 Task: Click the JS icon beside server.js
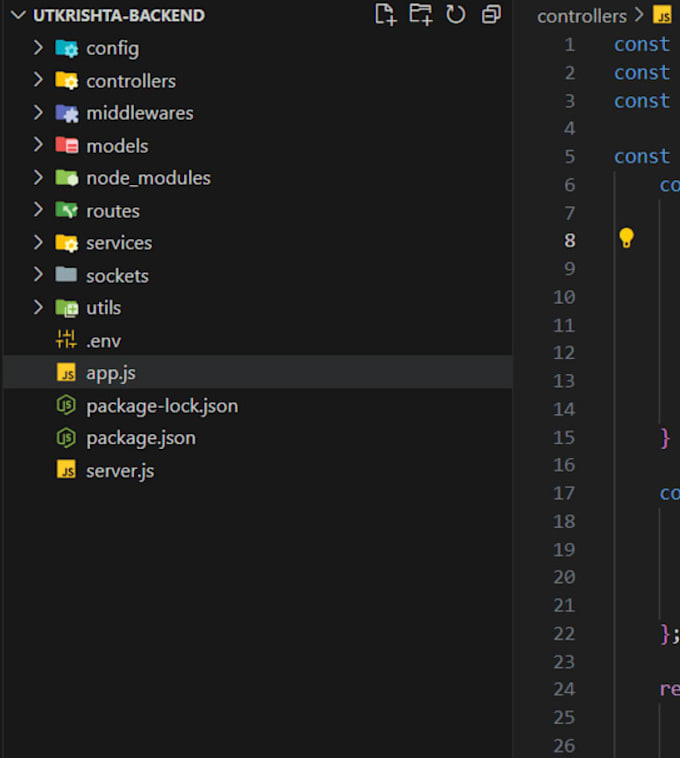click(66, 469)
